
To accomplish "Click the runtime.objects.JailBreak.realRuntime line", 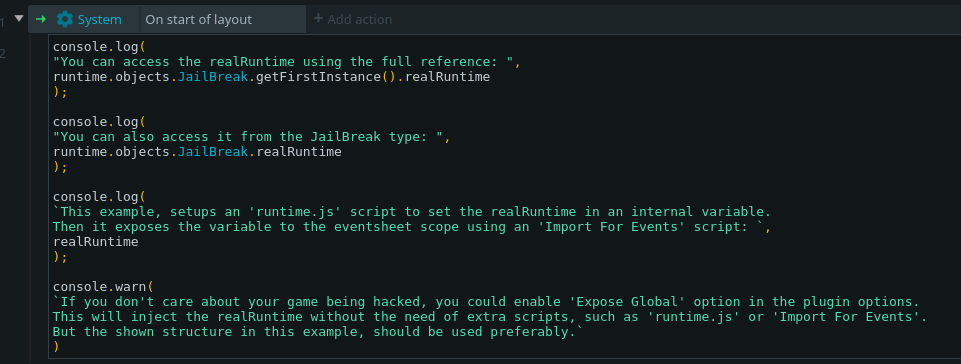I will pos(197,151).
